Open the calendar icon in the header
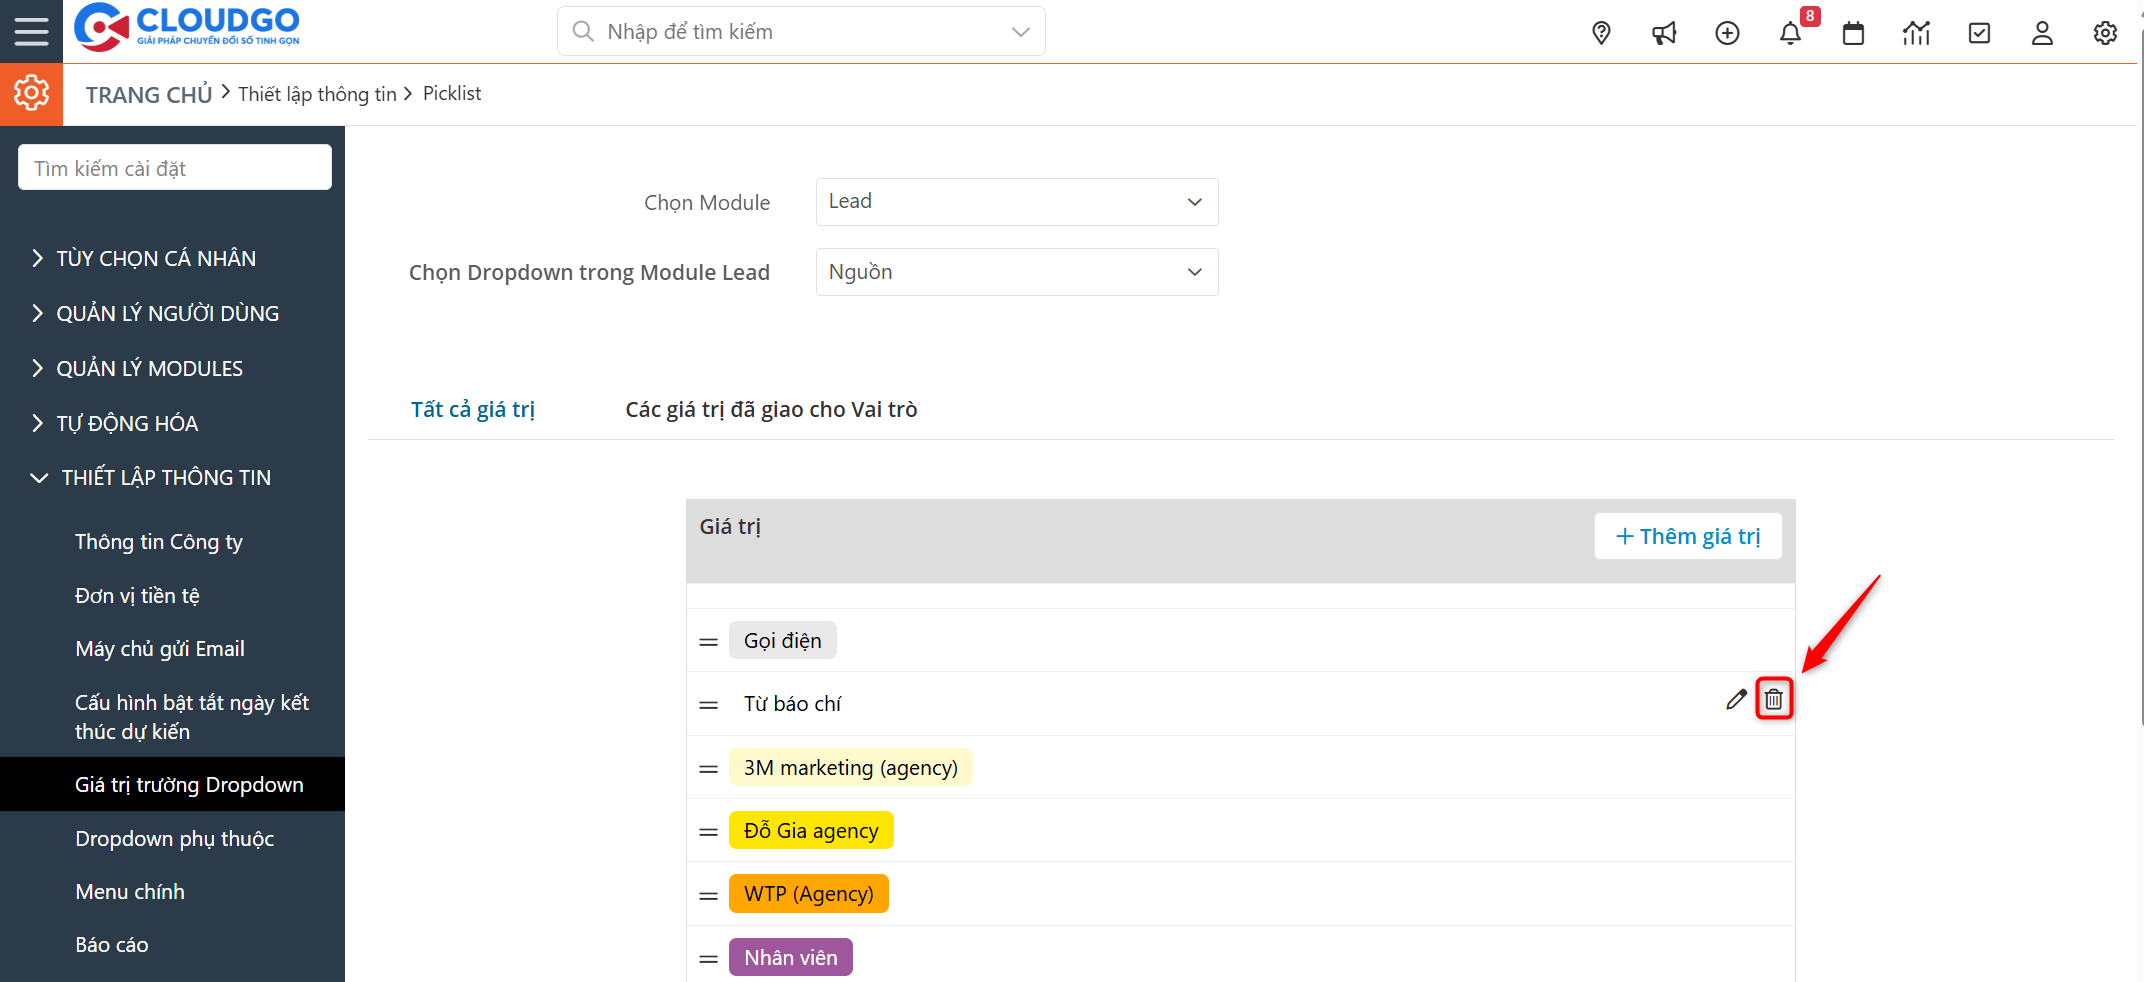Viewport: 2144px width, 982px height. tap(1853, 32)
